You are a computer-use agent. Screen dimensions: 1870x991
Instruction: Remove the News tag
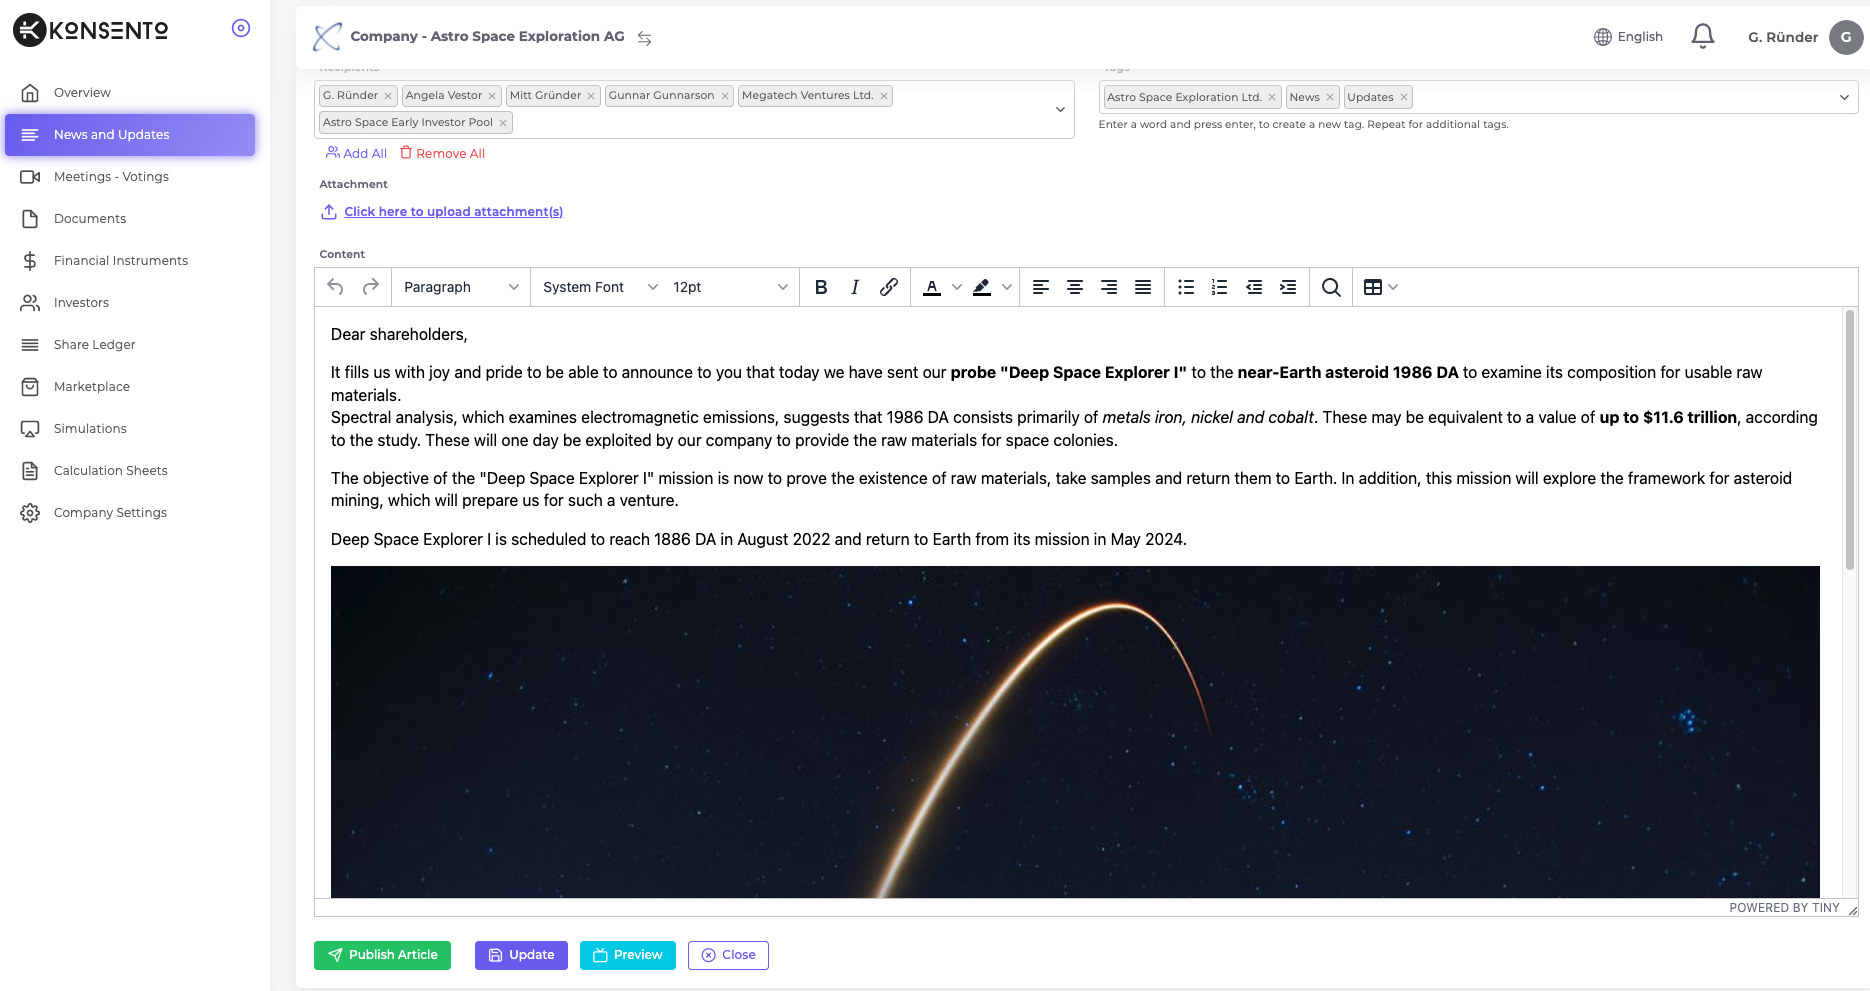1329,96
